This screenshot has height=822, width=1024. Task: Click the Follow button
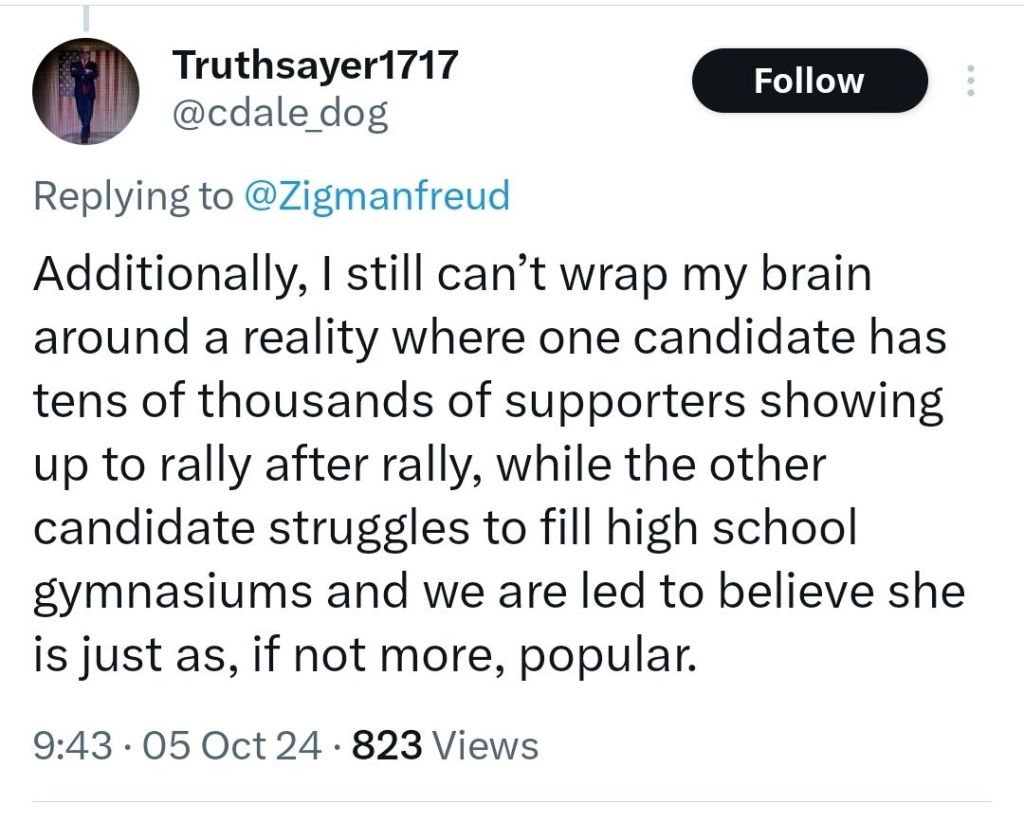809,81
